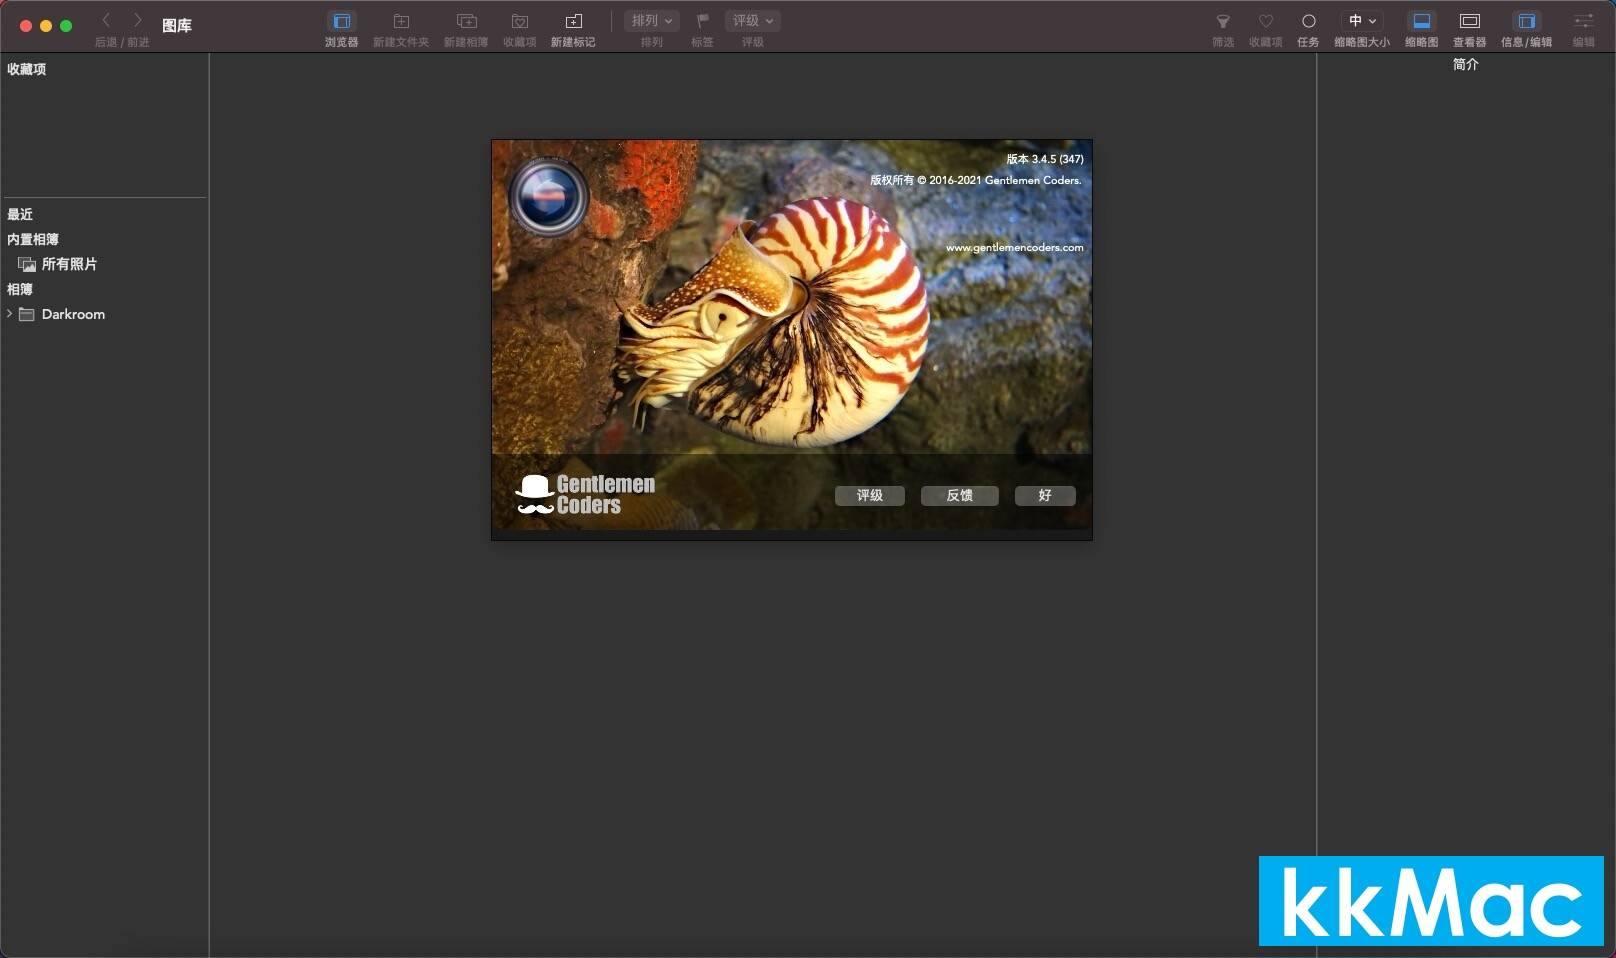Click the 图库 window title
This screenshot has height=958, width=1616.
[177, 26]
